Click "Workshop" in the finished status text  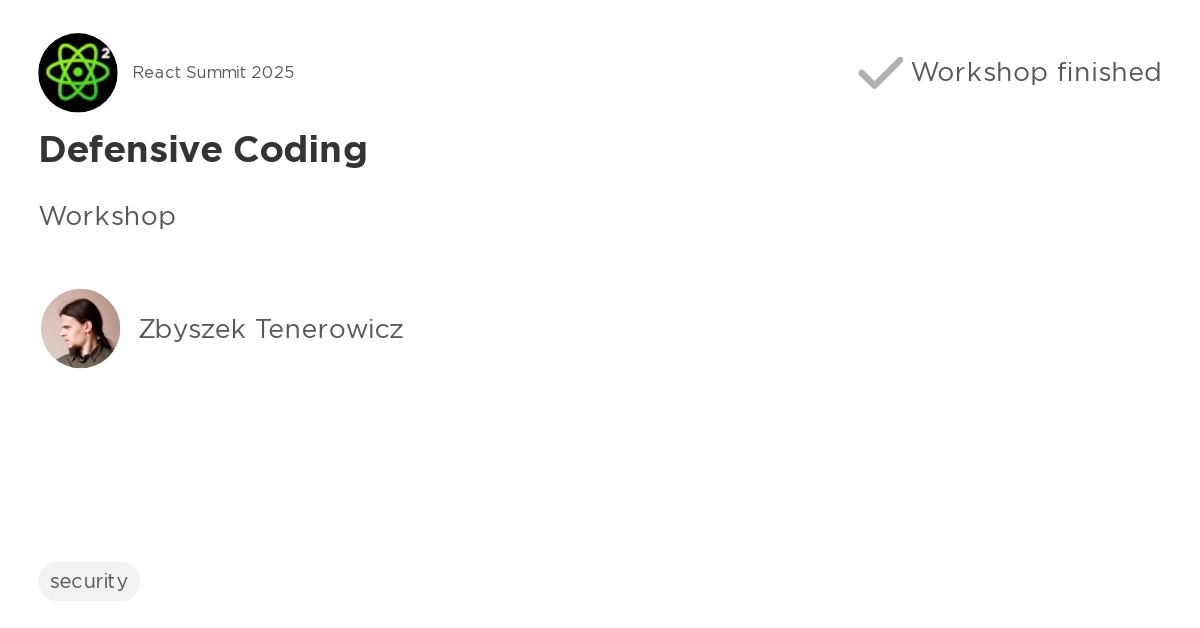pos(979,72)
